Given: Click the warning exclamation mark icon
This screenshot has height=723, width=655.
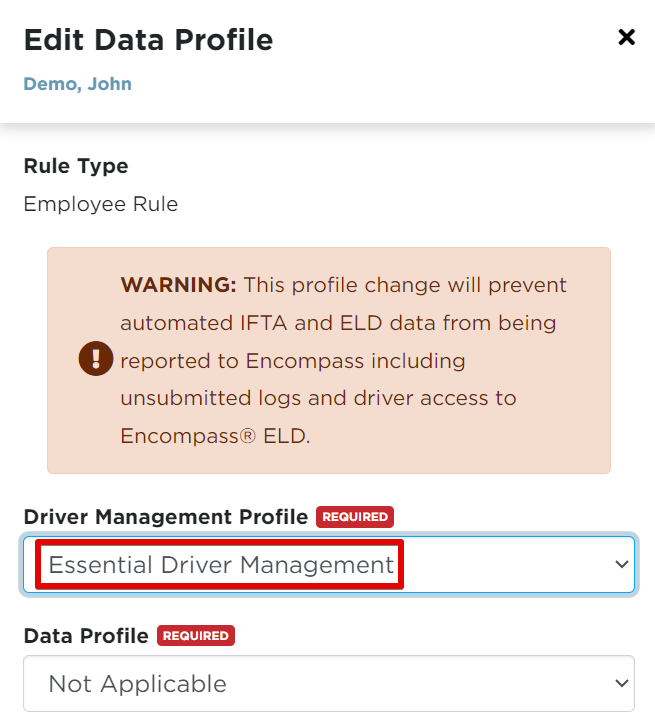Looking at the screenshot, I should (x=96, y=358).
